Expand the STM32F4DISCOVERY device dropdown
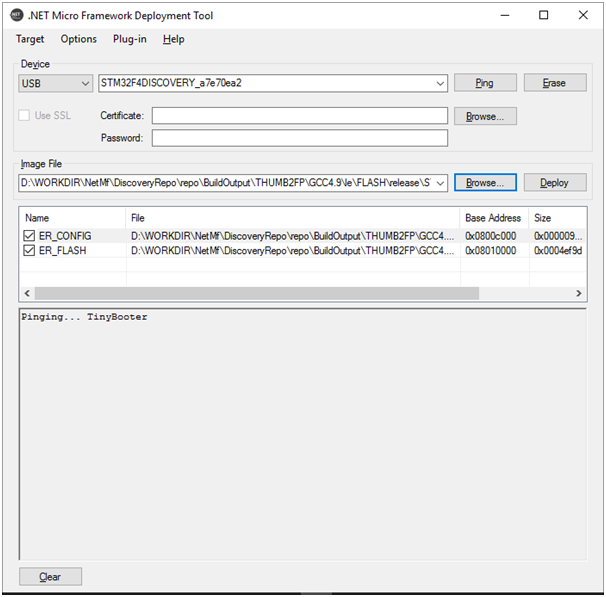The image size is (606, 597). pyautogui.click(x=439, y=83)
